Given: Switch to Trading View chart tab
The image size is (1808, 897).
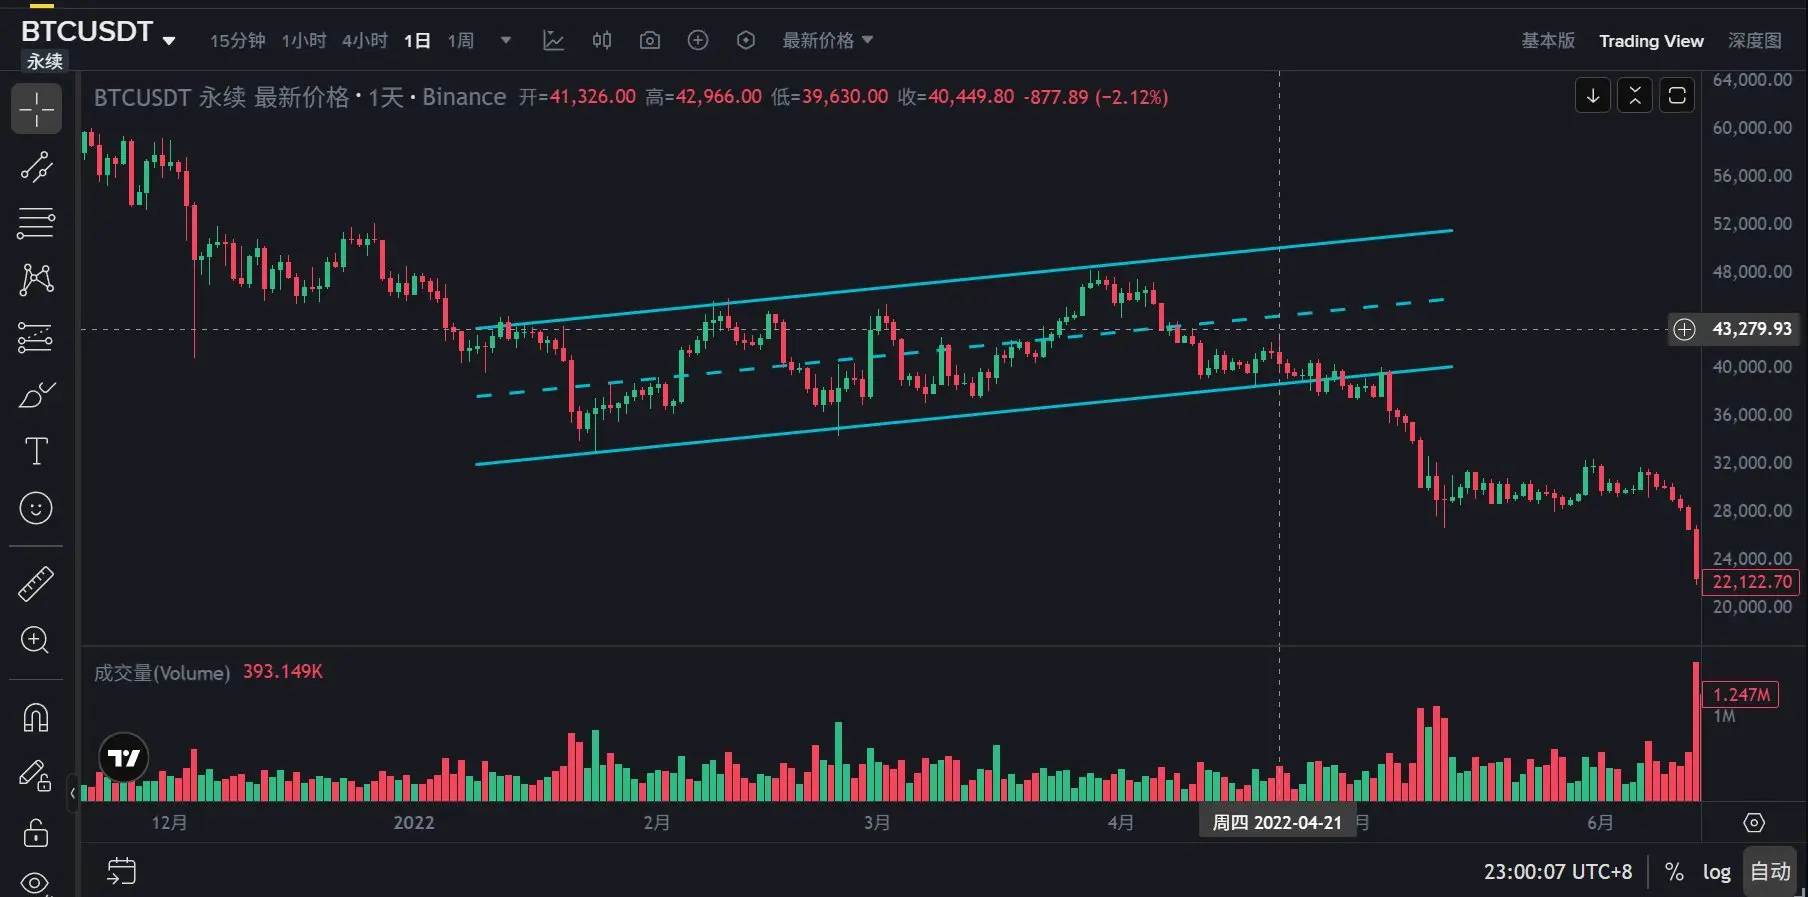Looking at the screenshot, I should pos(1651,41).
